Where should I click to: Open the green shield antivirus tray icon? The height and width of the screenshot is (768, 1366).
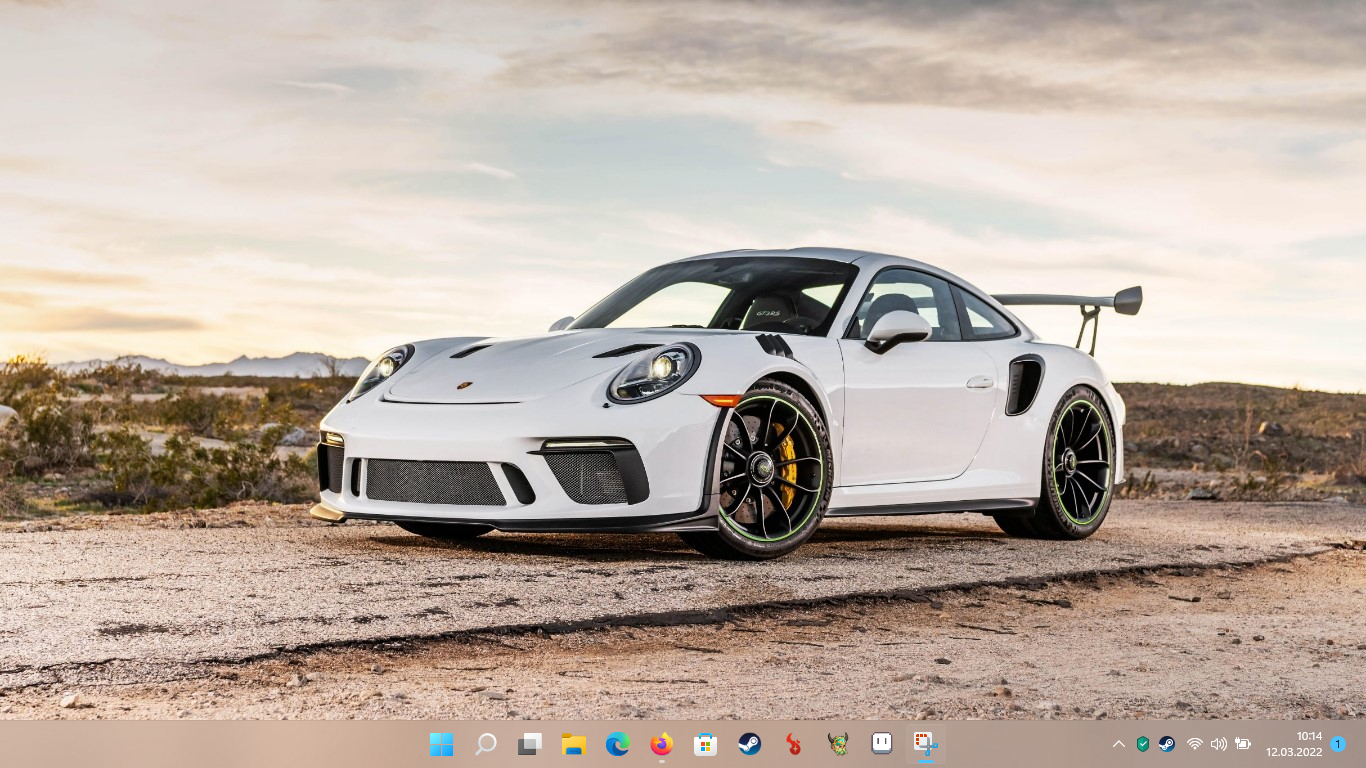coord(1143,744)
